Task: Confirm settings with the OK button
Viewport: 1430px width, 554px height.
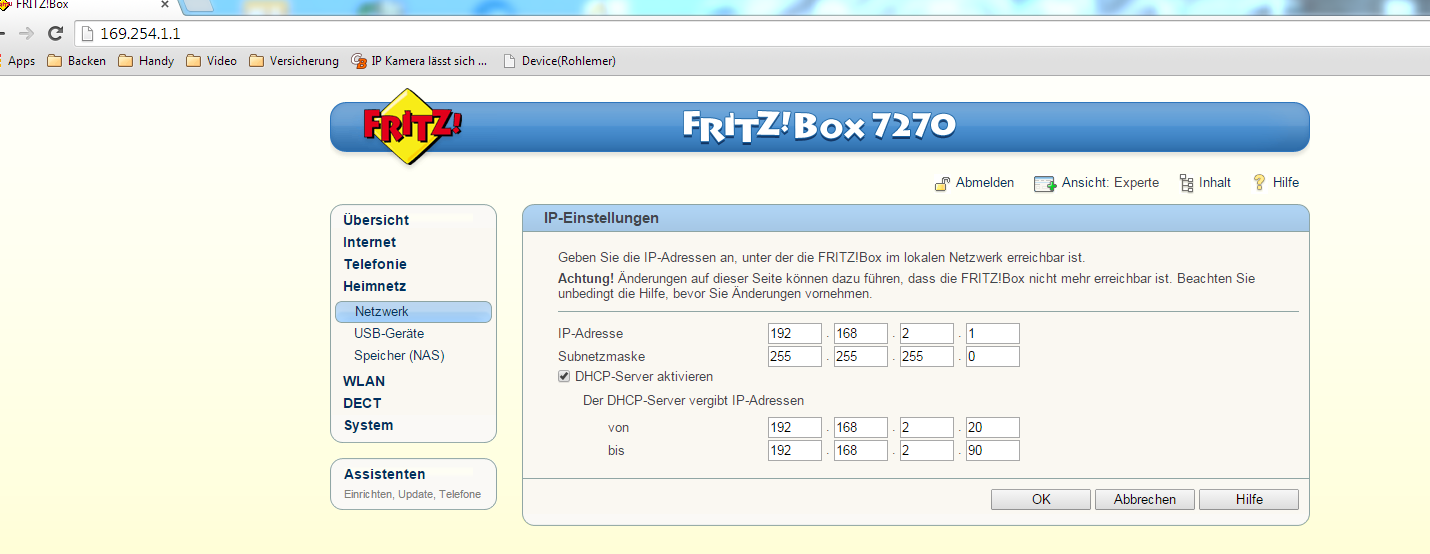Action: 1041,499
